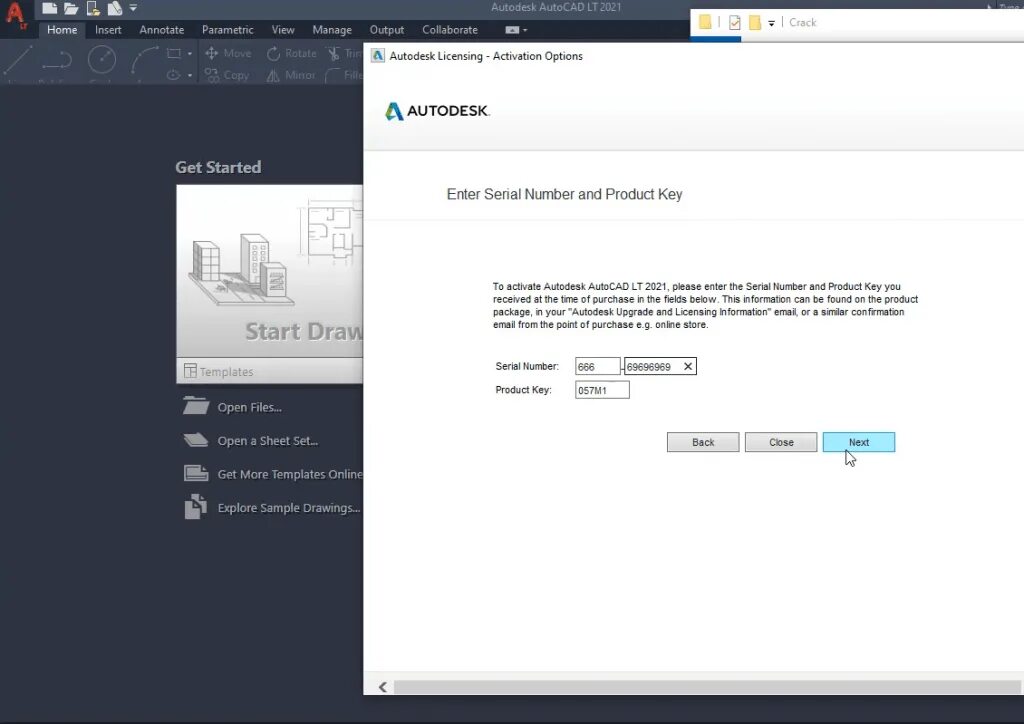Toggle the ribbon minimize button
The width and height of the screenshot is (1024, 724).
click(512, 30)
